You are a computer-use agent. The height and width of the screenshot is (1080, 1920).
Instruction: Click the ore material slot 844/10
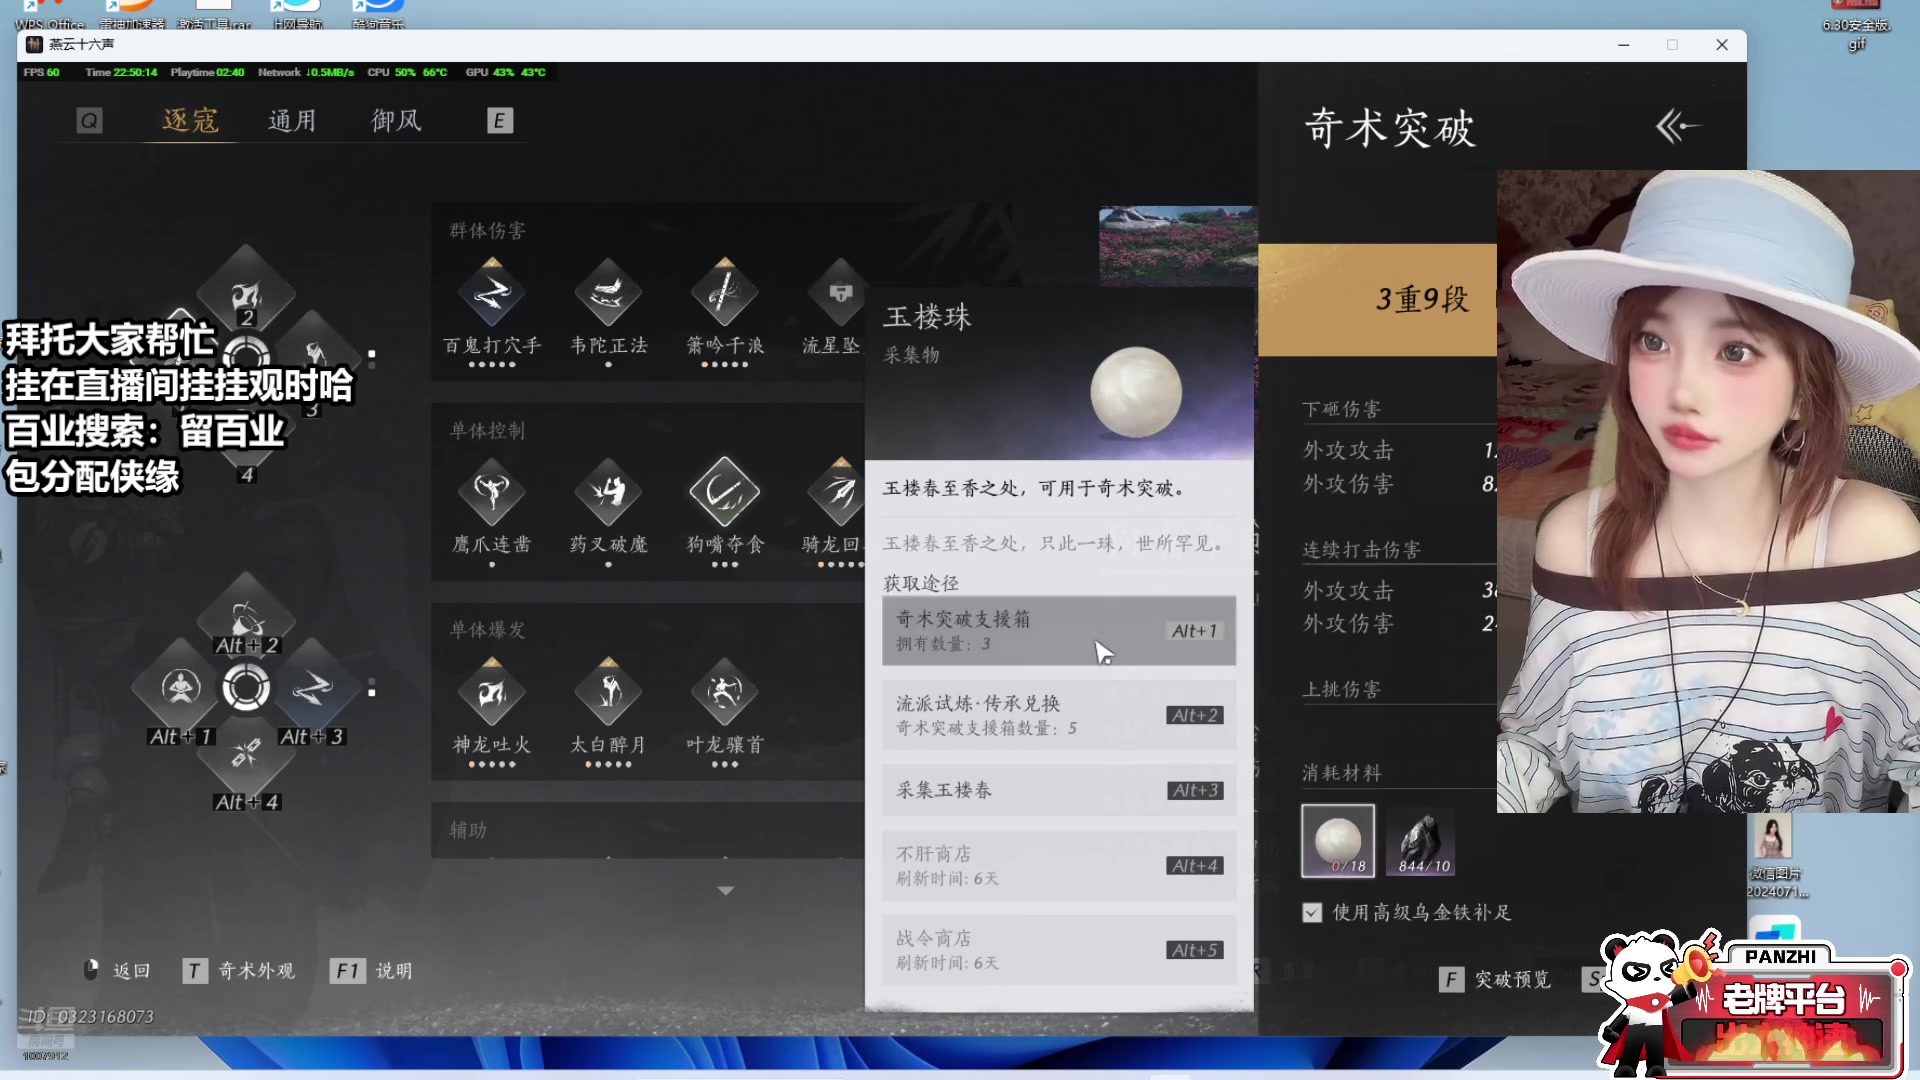coord(1420,841)
